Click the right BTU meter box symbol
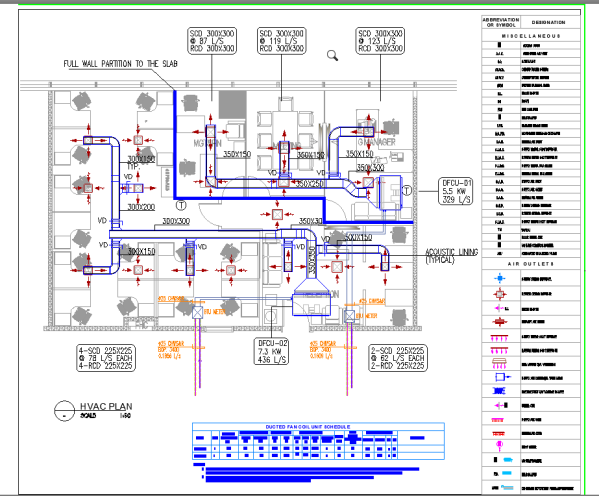The image size is (599, 496). [x=350, y=316]
